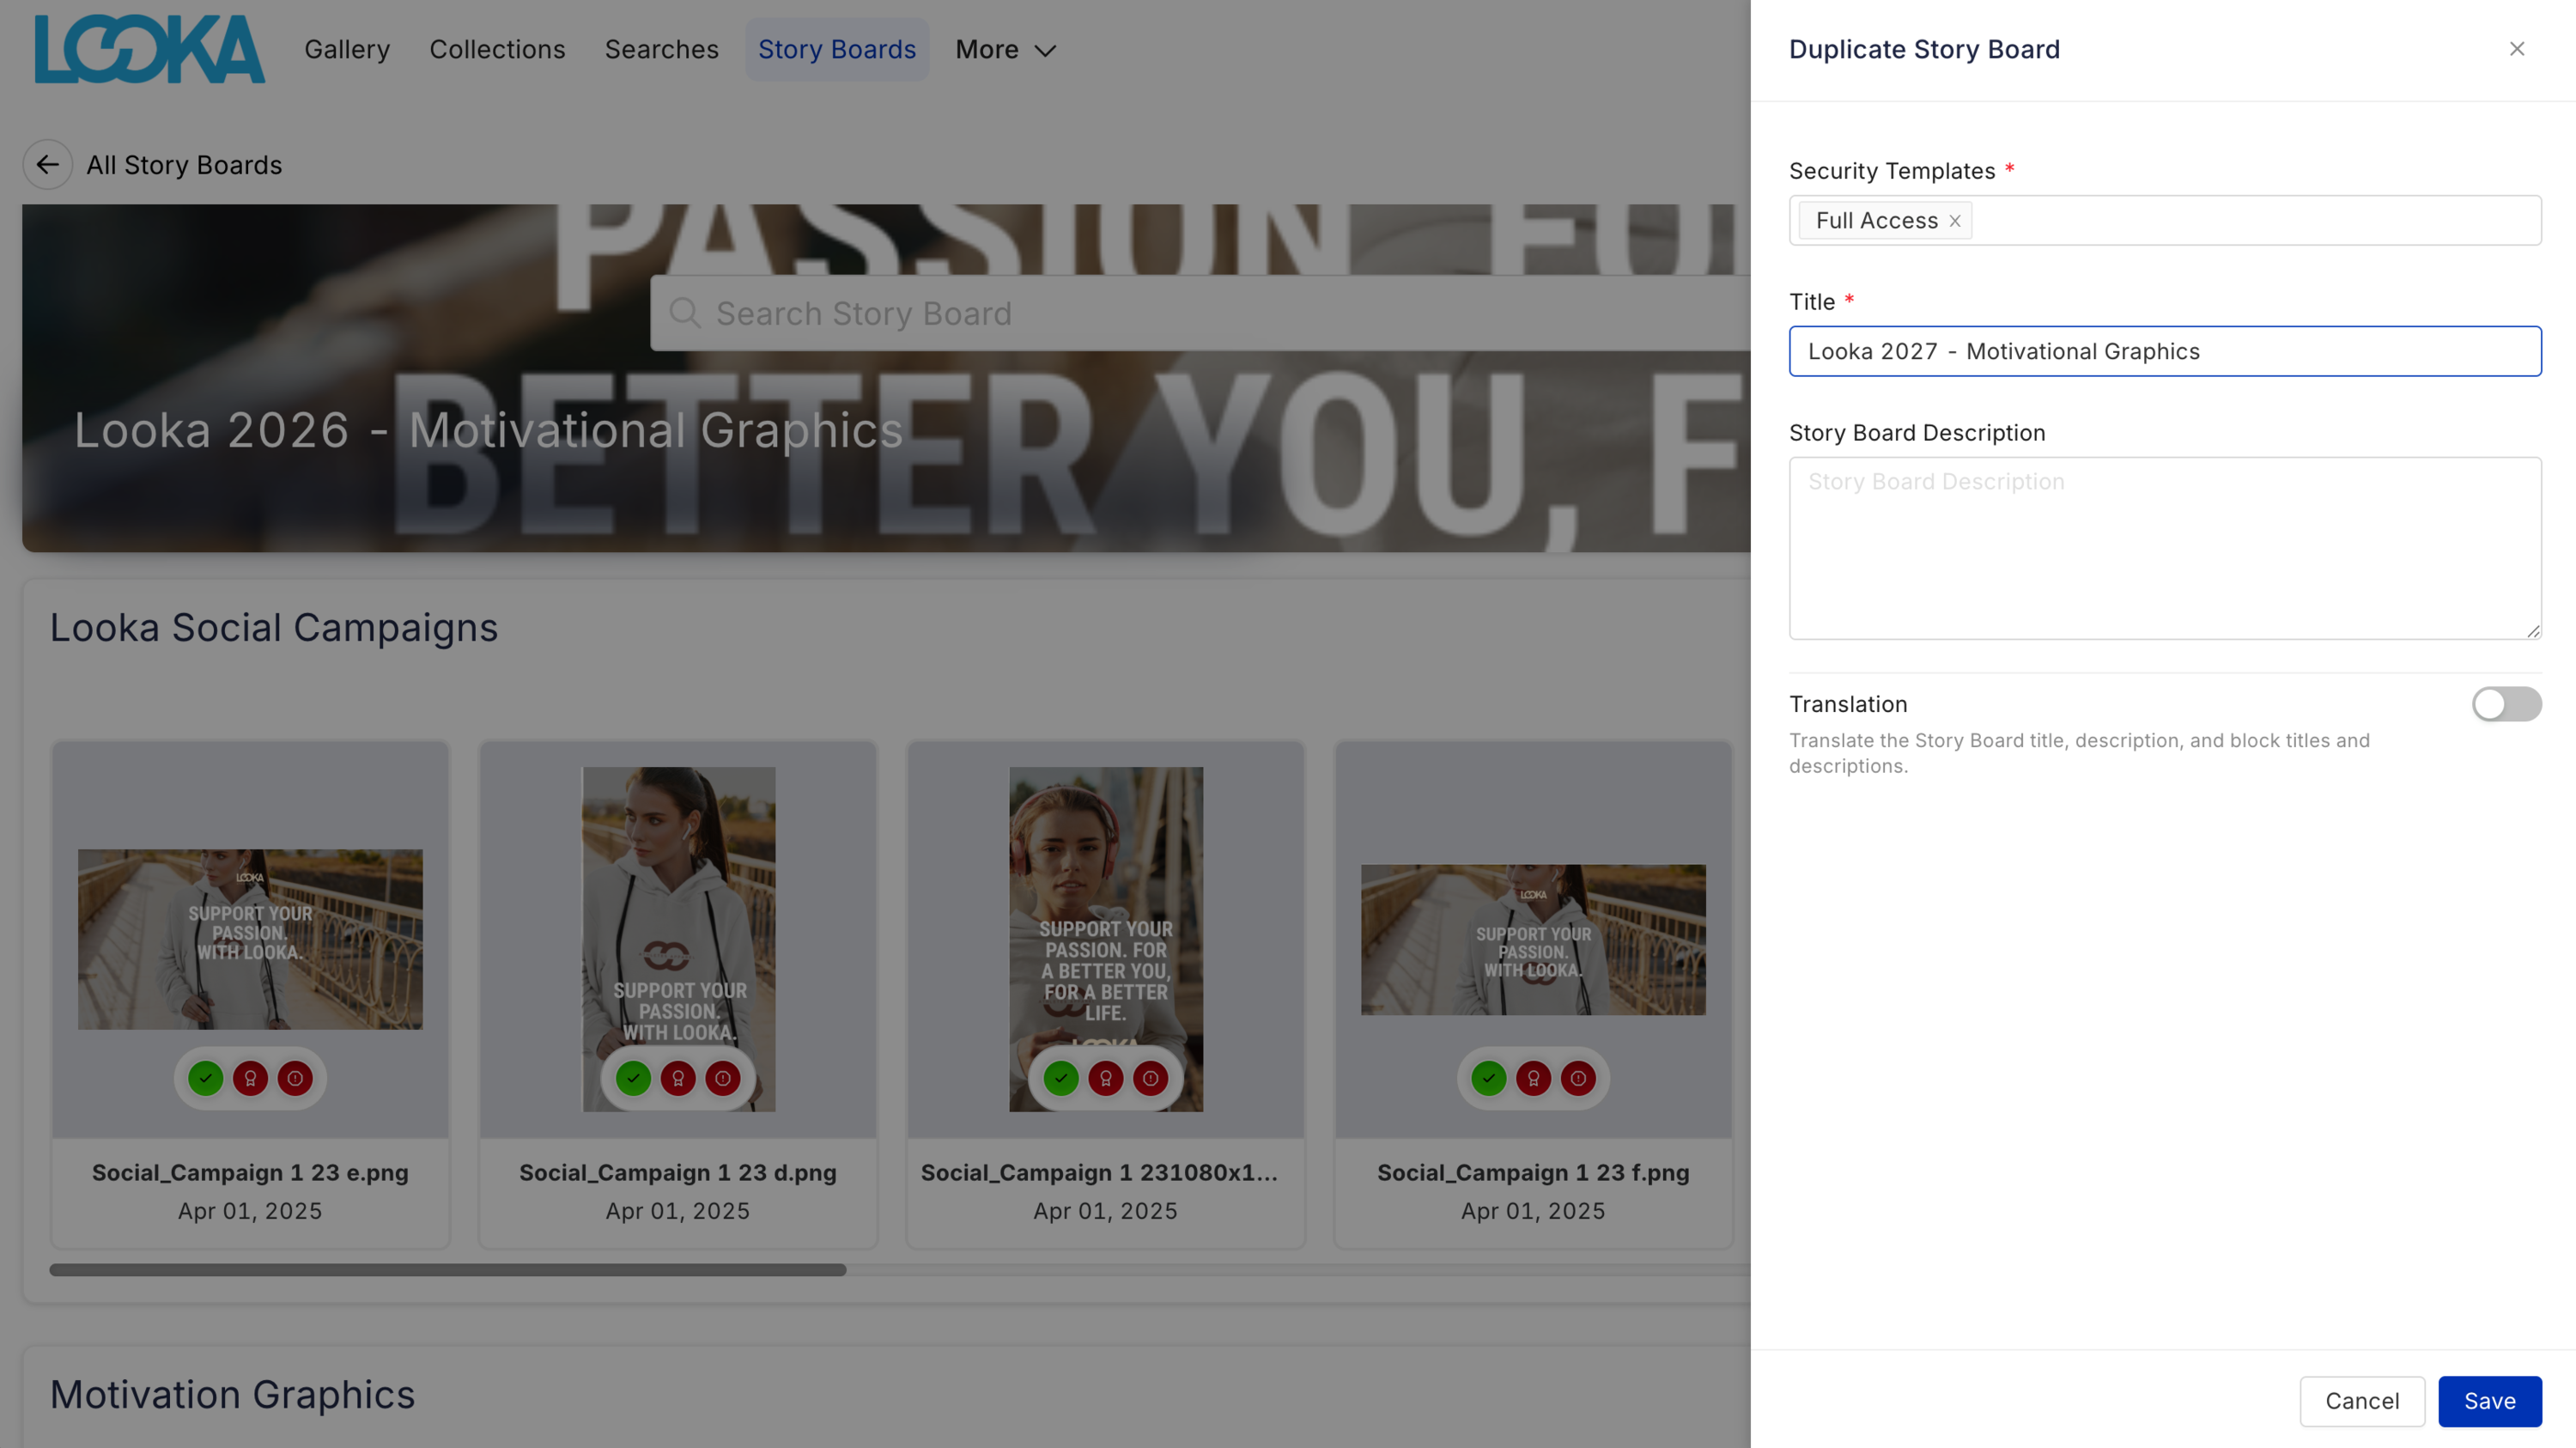
Task: Open the Security Templates selection field
Action: pos(2165,220)
